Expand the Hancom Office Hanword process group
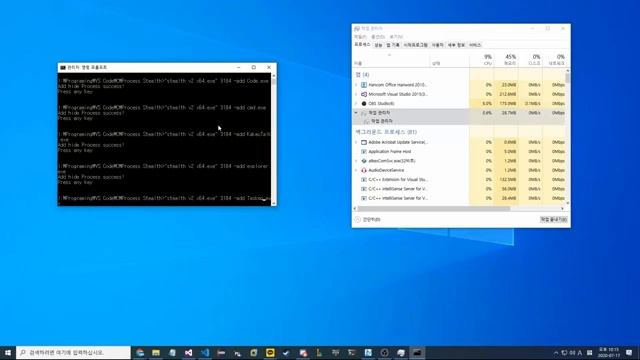The height and width of the screenshot is (360, 640). click(x=356, y=85)
